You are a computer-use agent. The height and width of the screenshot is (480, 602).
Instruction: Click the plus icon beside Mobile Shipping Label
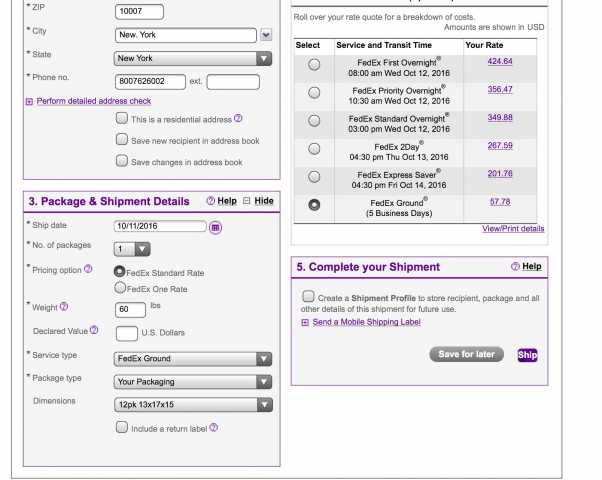click(x=305, y=323)
